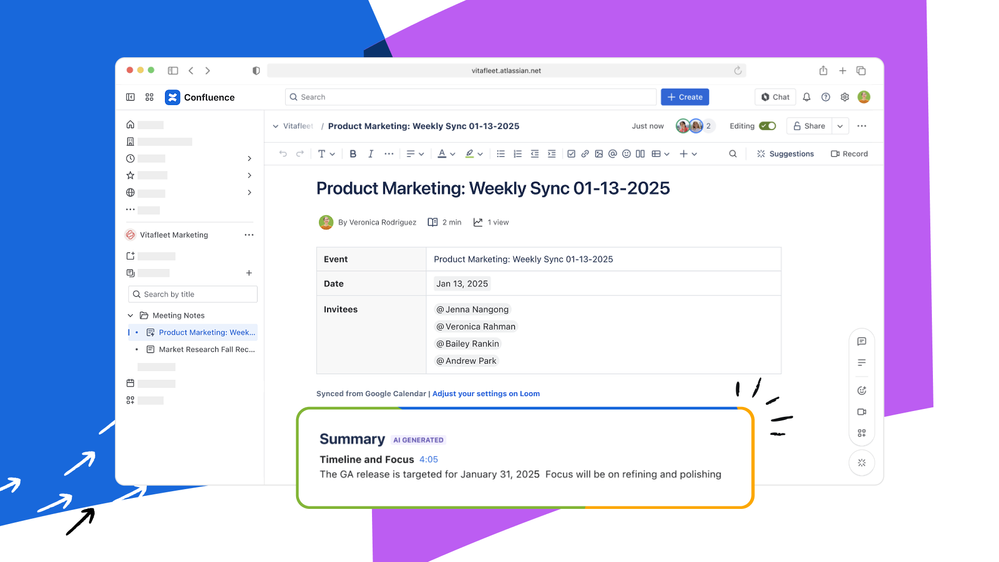
Task: Indent the current line
Action: pyautogui.click(x=552, y=154)
